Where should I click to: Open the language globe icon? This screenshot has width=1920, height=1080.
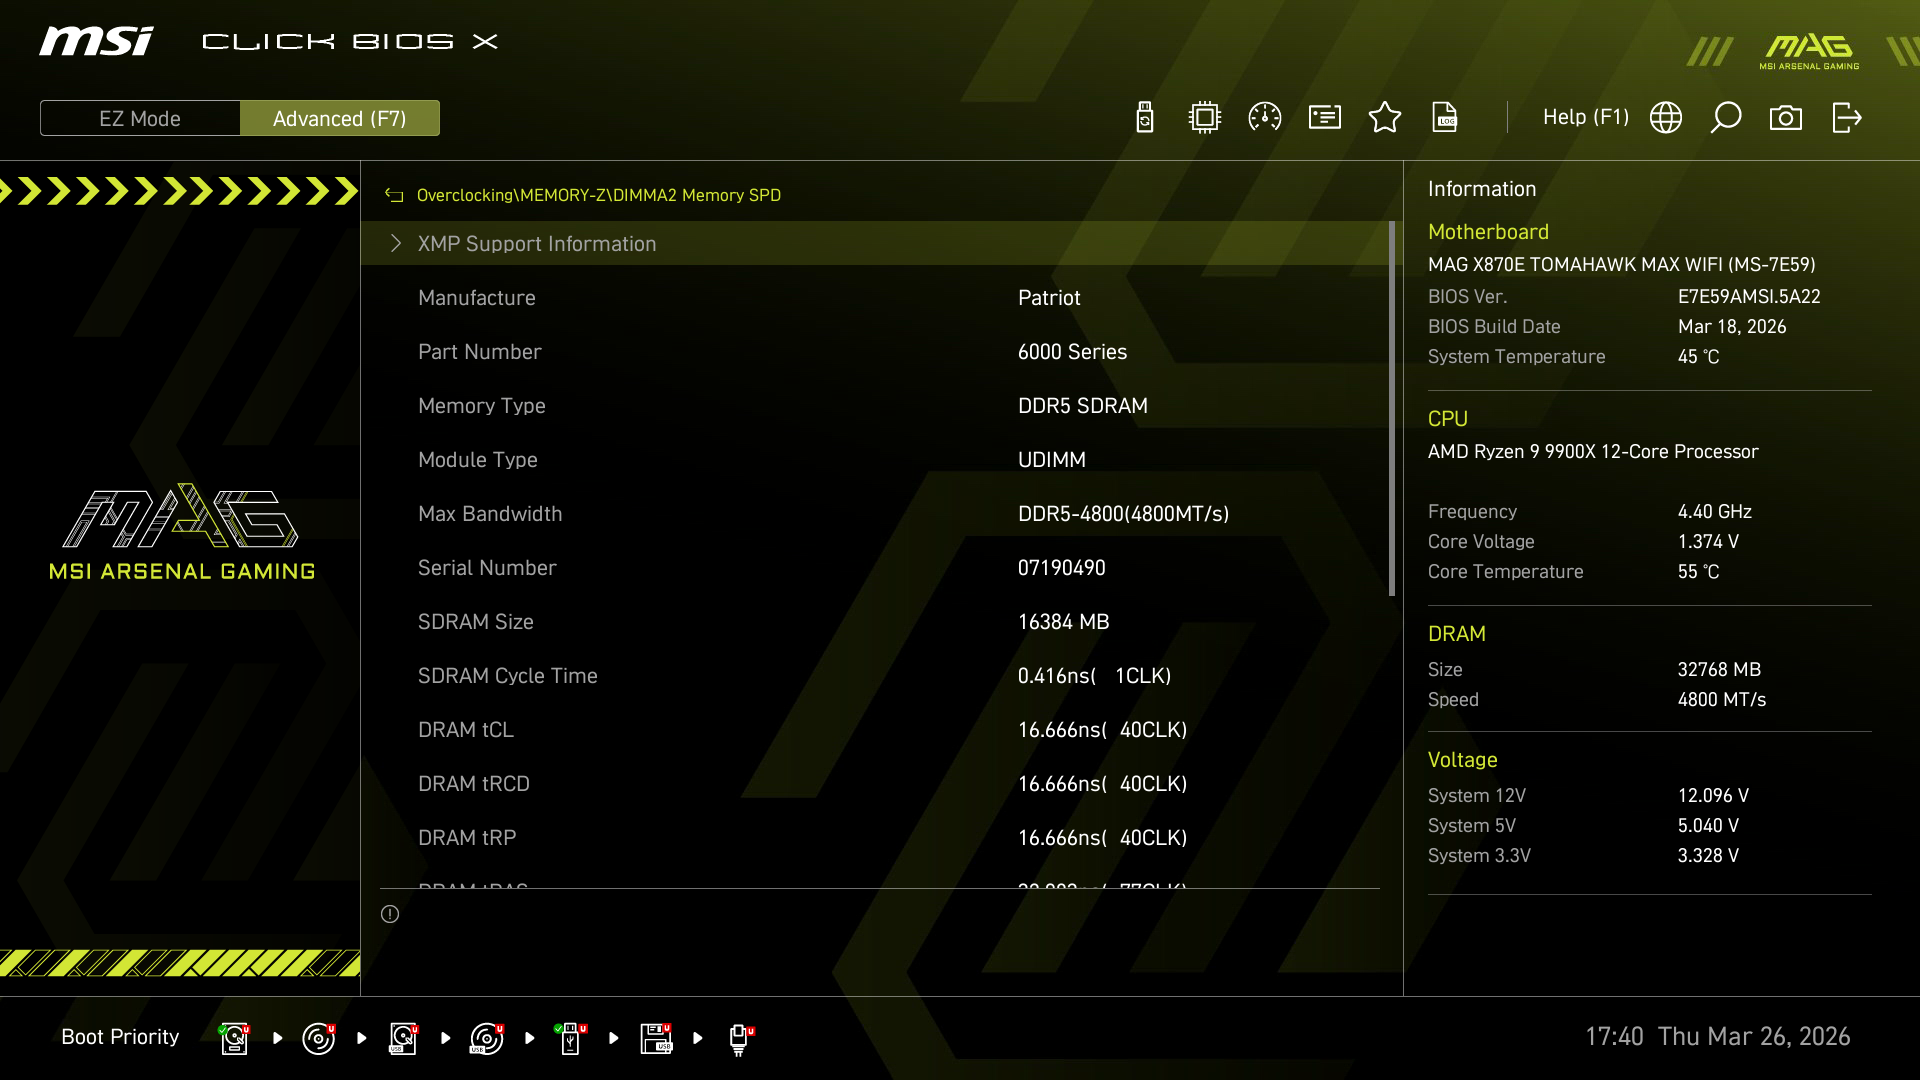[1665, 117]
